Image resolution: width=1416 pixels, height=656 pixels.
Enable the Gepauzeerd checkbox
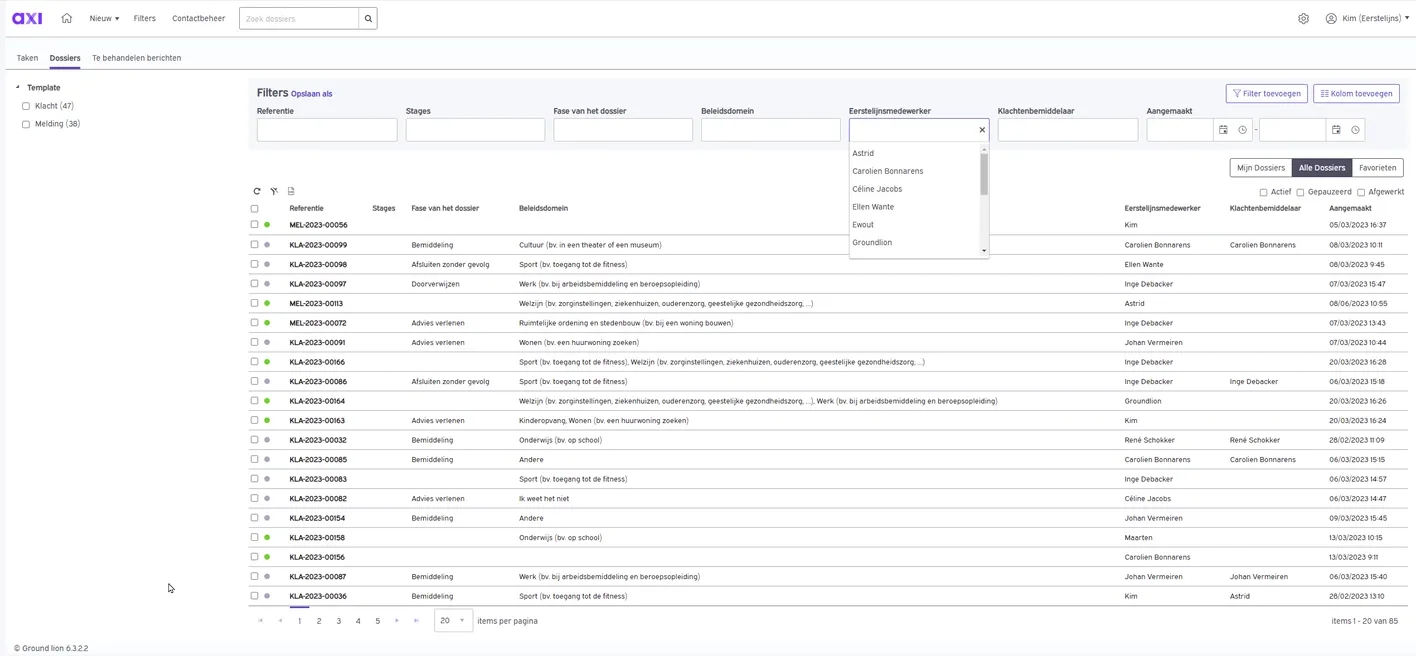(1300, 192)
